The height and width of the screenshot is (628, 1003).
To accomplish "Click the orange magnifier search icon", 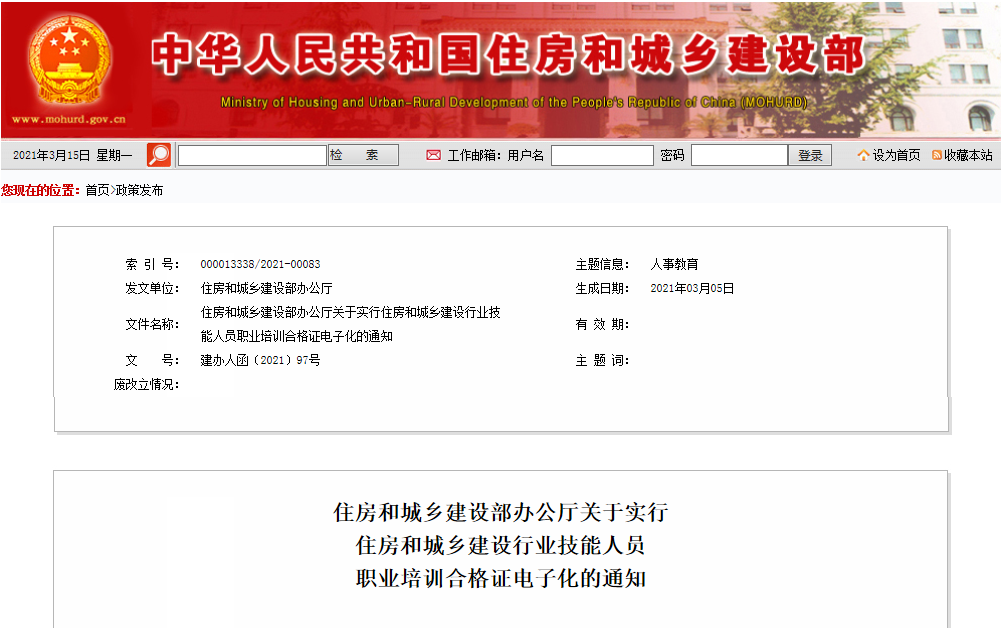I will click(x=159, y=155).
